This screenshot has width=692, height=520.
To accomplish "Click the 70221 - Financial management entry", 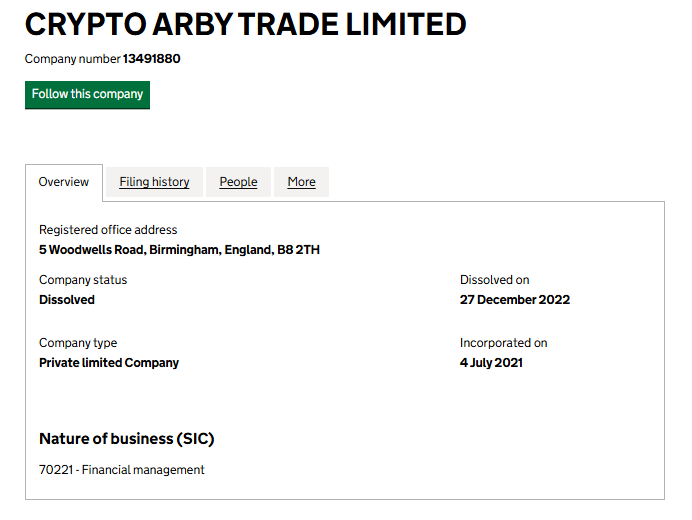I will pyautogui.click(x=122, y=470).
